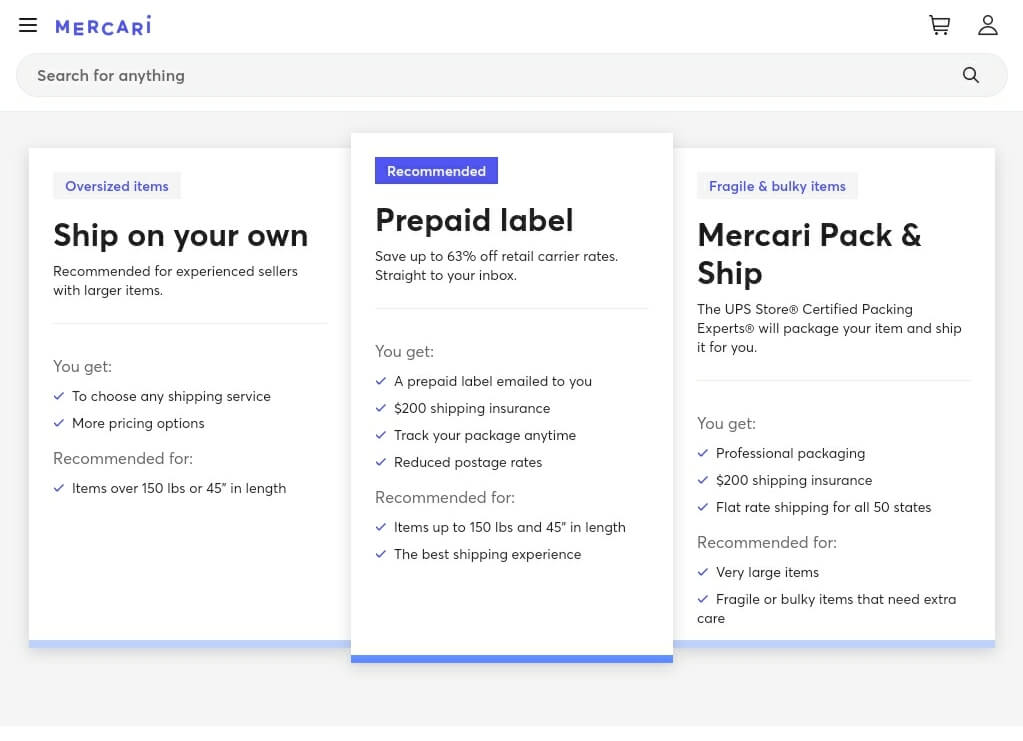Click 'Save up to 63% off retail' text
Image resolution: width=1023 pixels, height=741 pixels.
click(x=496, y=265)
